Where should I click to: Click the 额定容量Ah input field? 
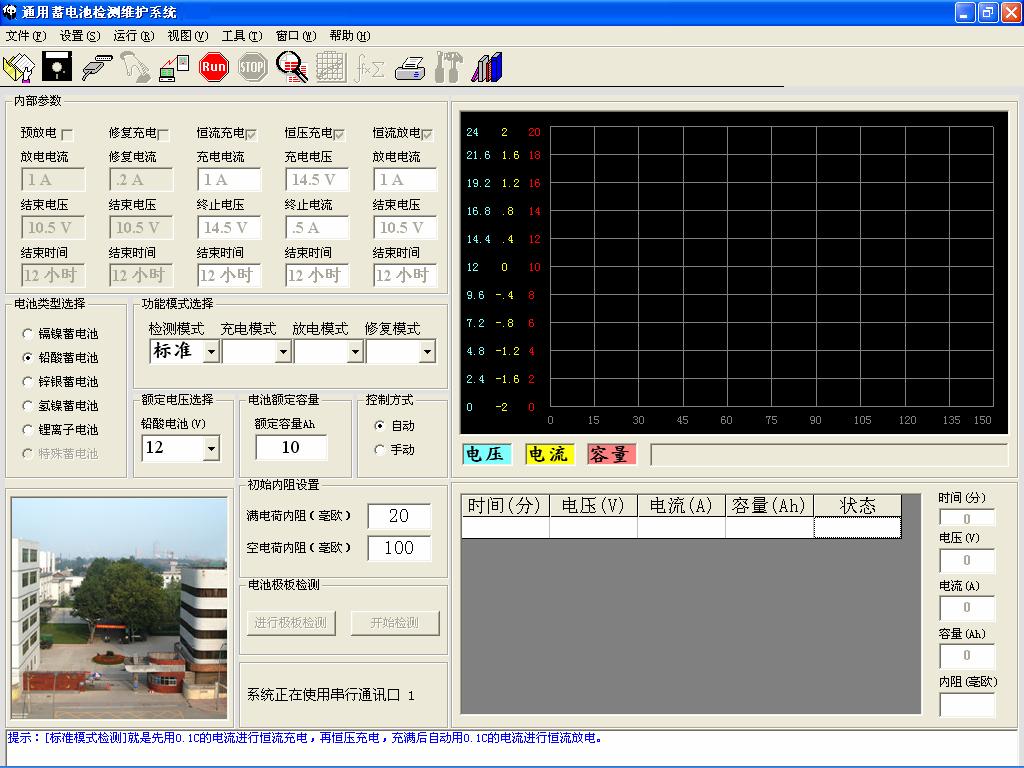click(x=291, y=448)
